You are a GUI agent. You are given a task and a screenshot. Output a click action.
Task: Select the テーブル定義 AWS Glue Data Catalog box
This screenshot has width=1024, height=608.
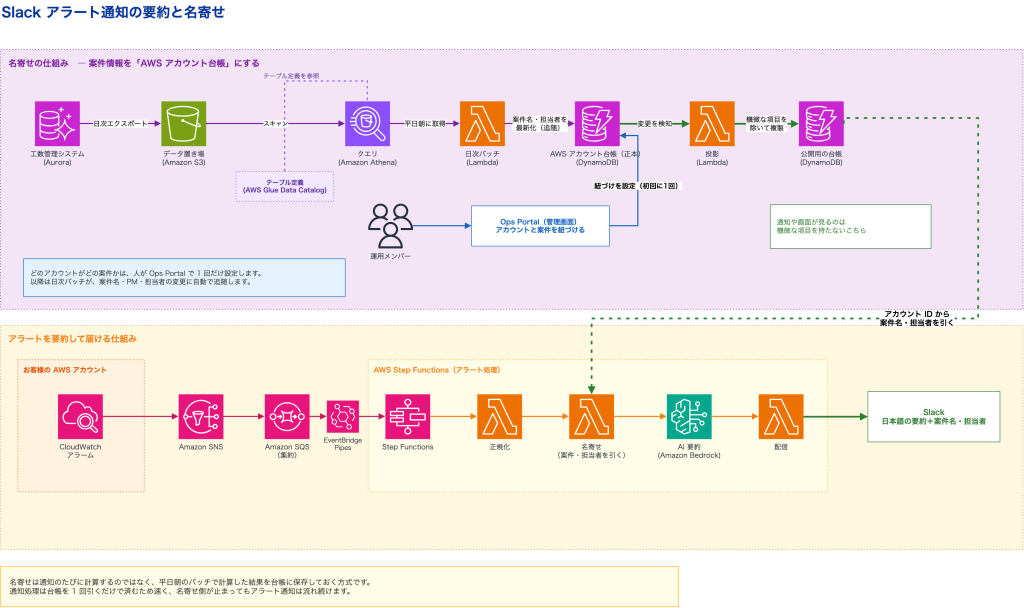click(285, 186)
